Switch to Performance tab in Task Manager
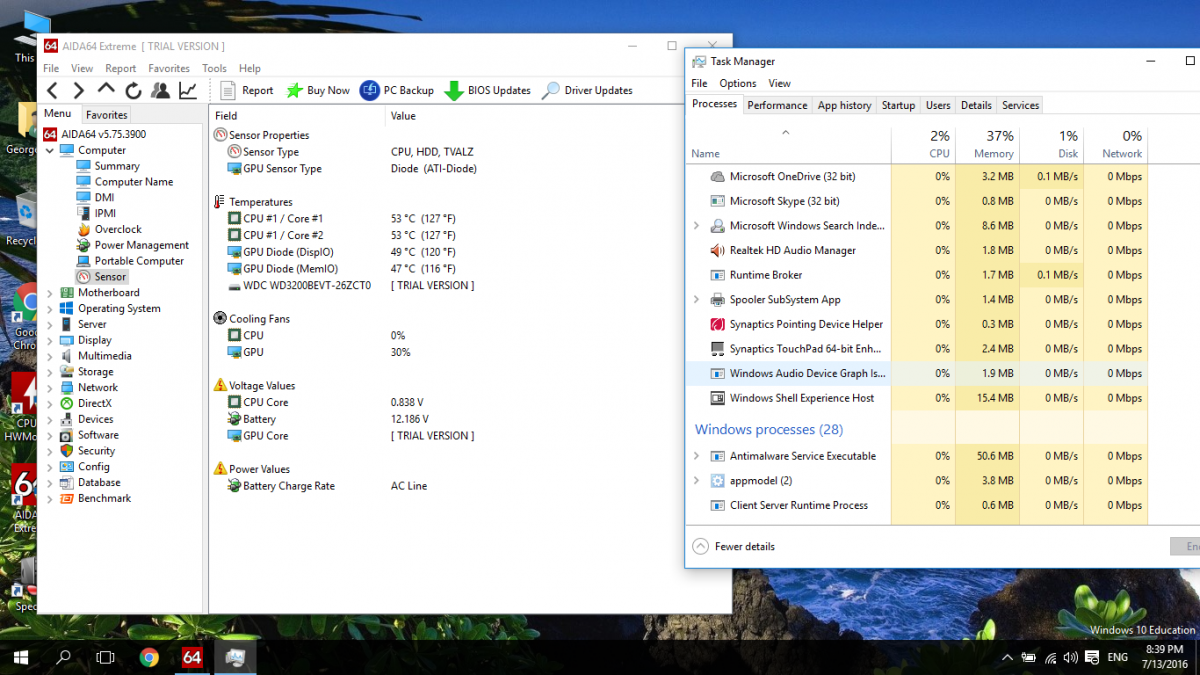This screenshot has width=1200, height=675. 777,105
